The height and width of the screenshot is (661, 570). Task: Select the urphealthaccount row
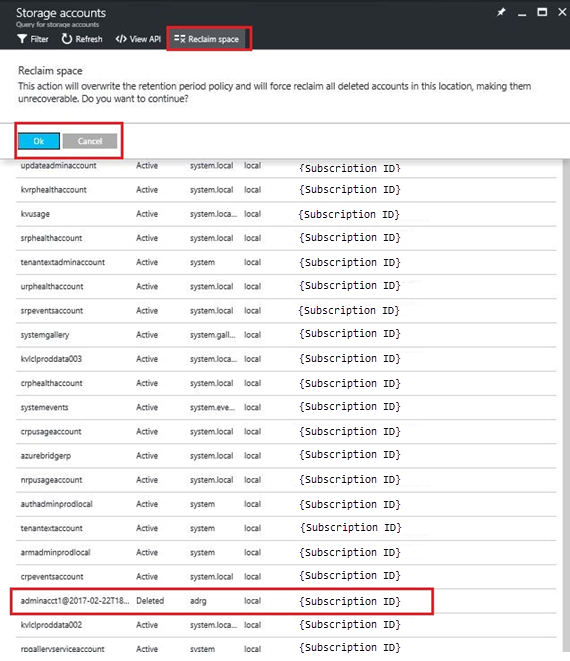(x=286, y=287)
